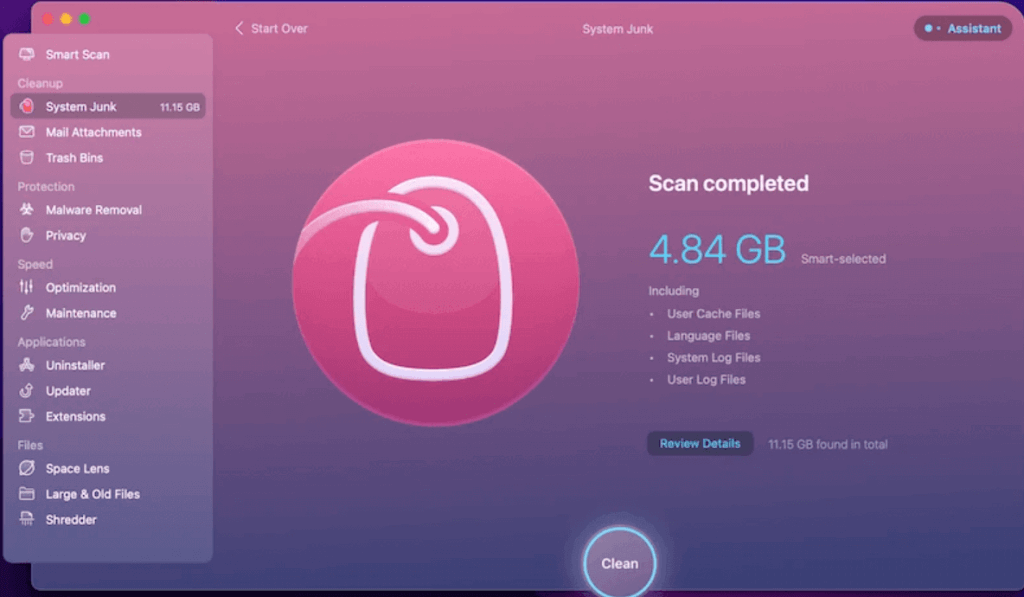Click the Mail Attachments envelope icon

click(x=27, y=132)
